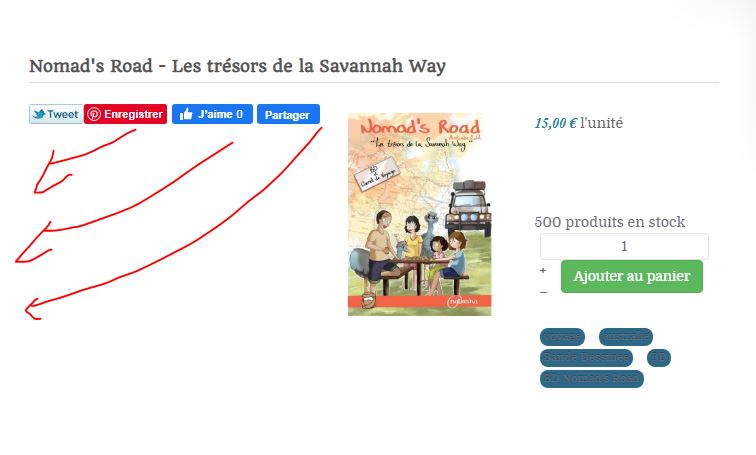Click the 500 produits en stock label
Viewport: 756px width, 455px height.
point(609,222)
